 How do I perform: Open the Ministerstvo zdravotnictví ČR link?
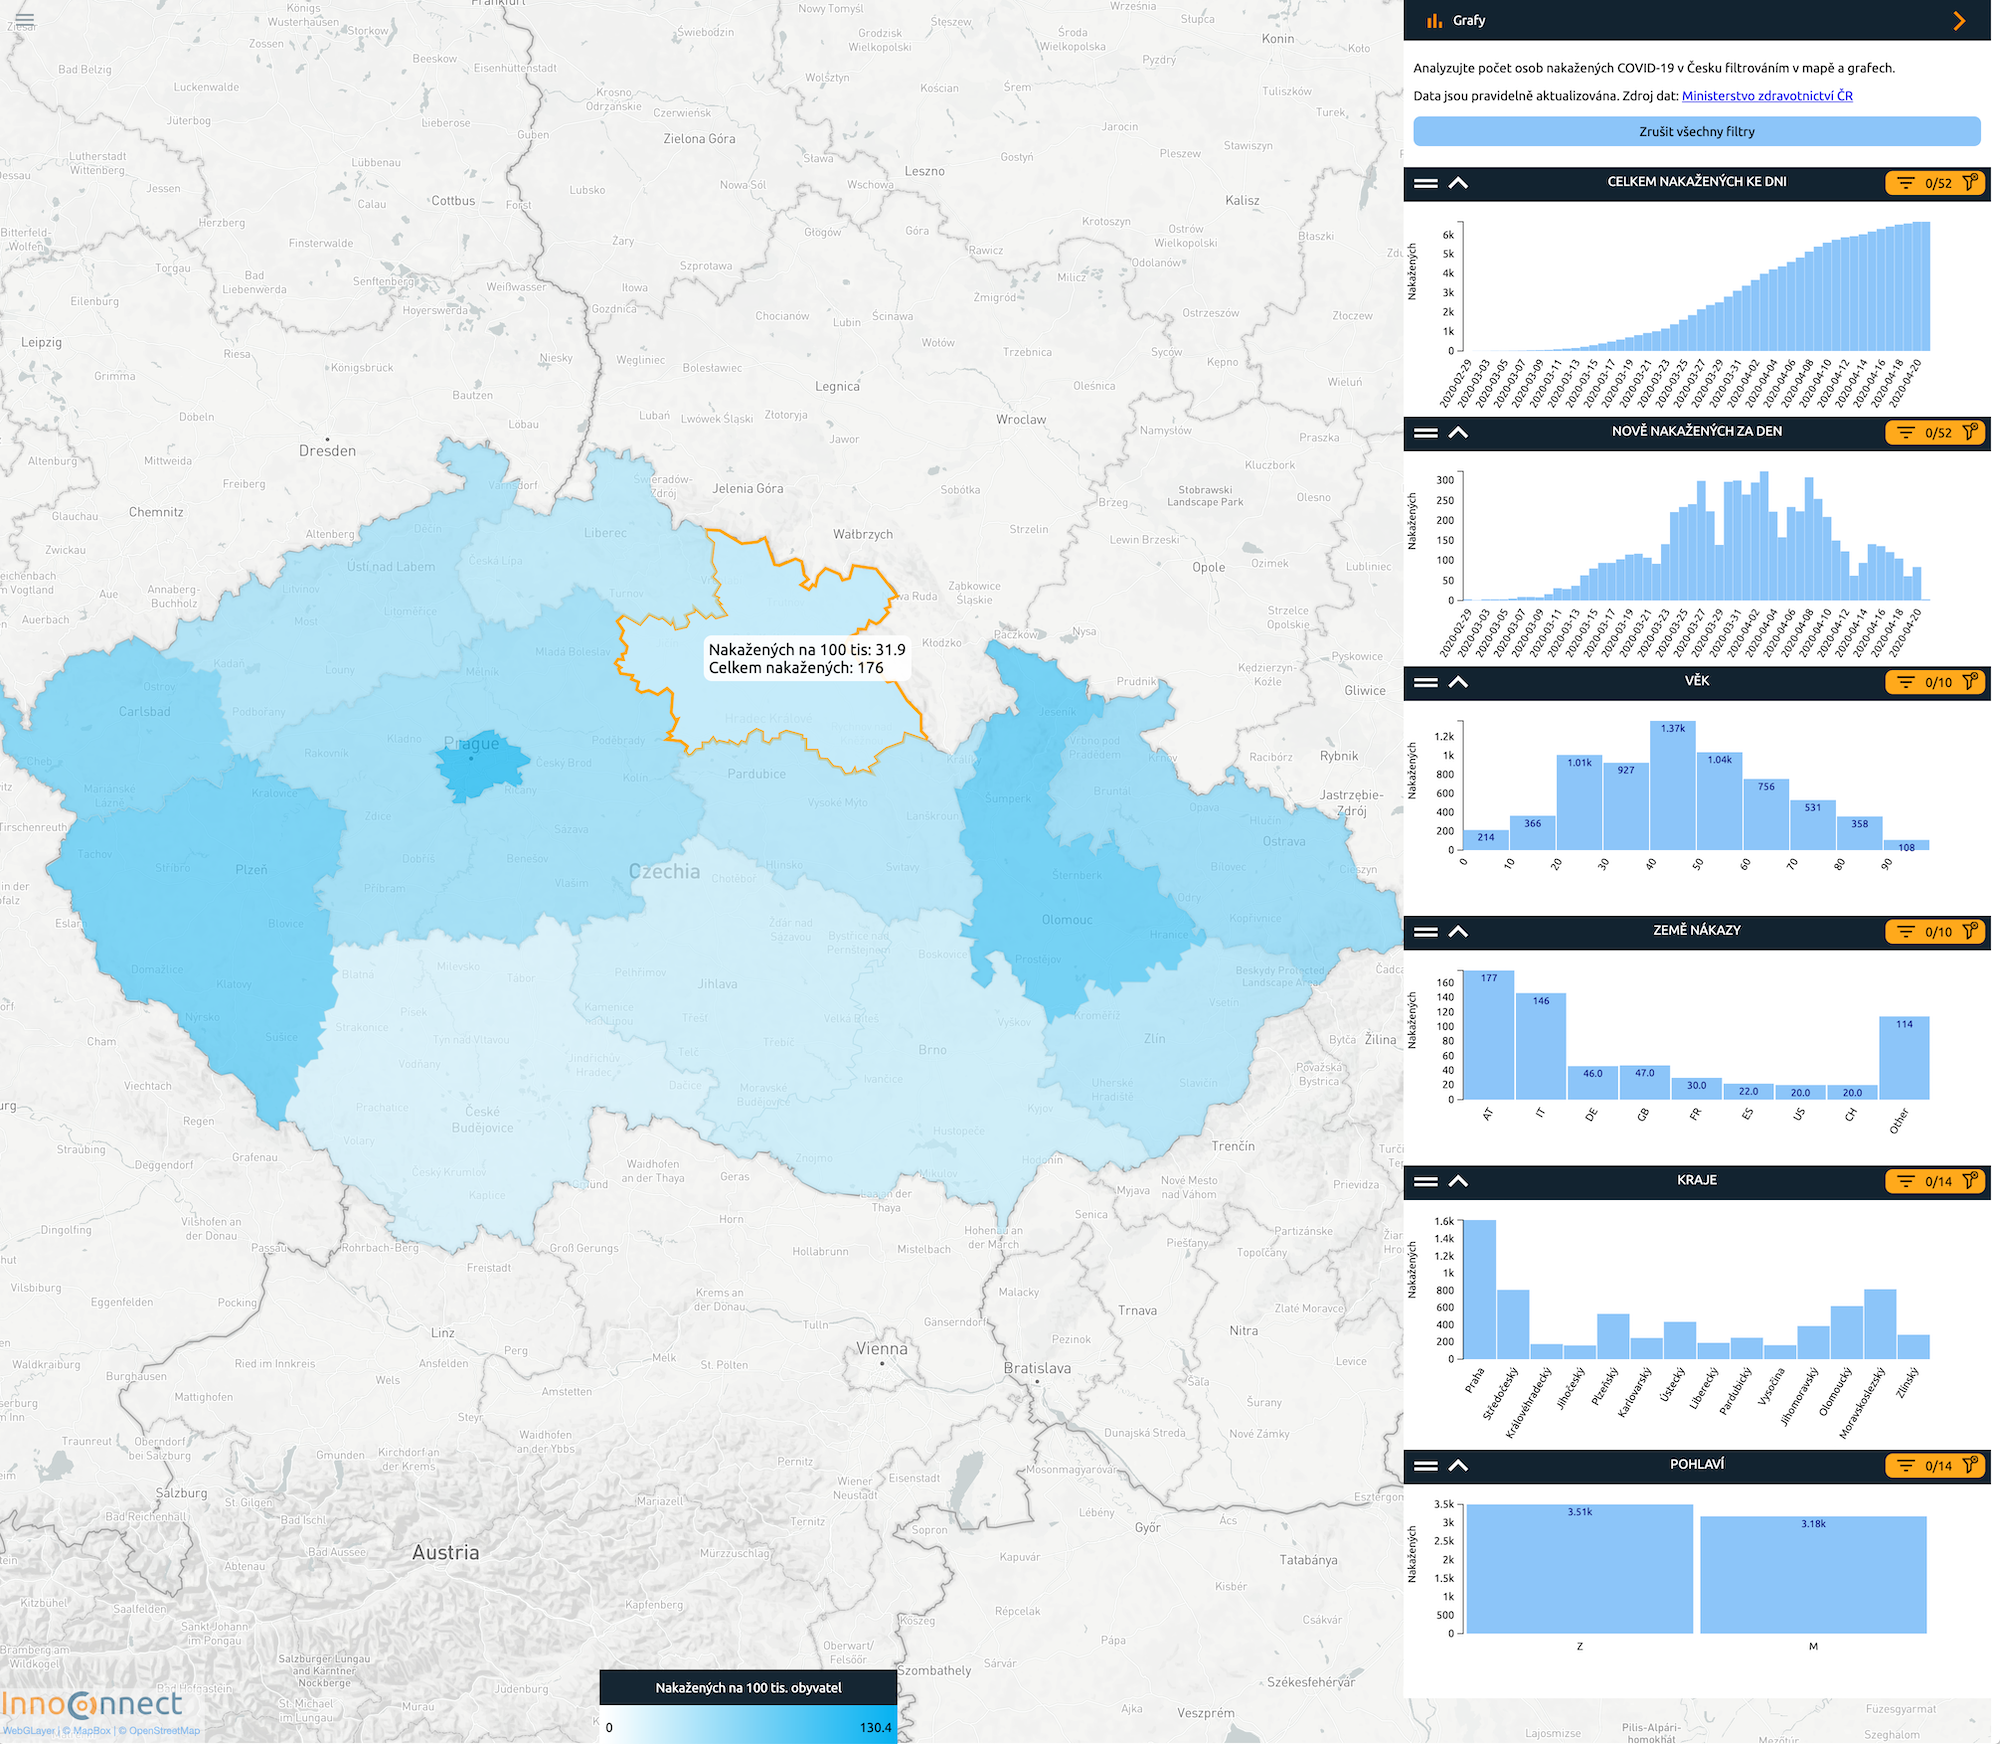pyautogui.click(x=1767, y=96)
